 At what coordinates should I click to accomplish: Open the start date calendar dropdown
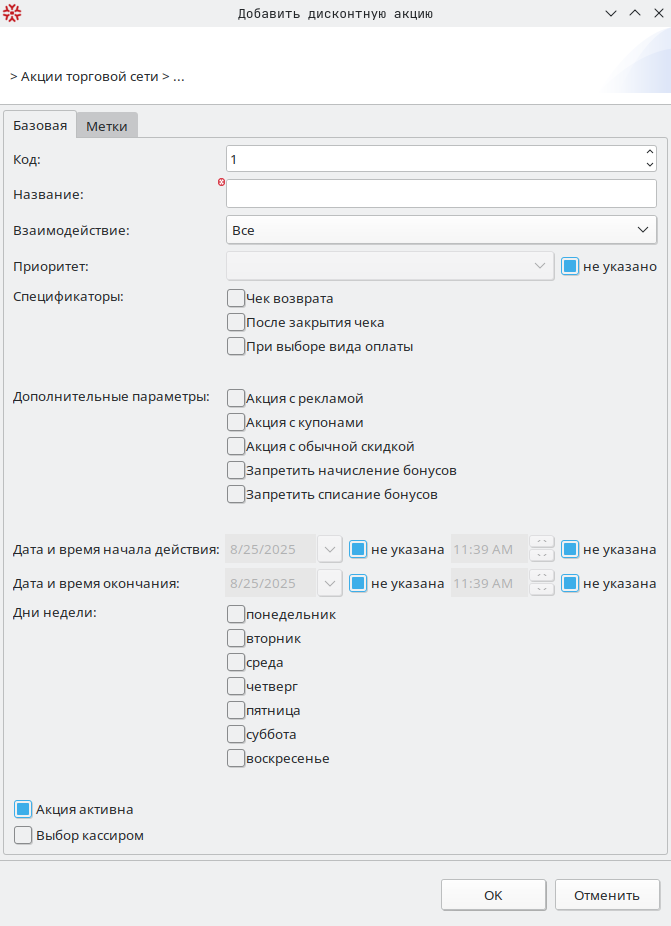(330, 549)
